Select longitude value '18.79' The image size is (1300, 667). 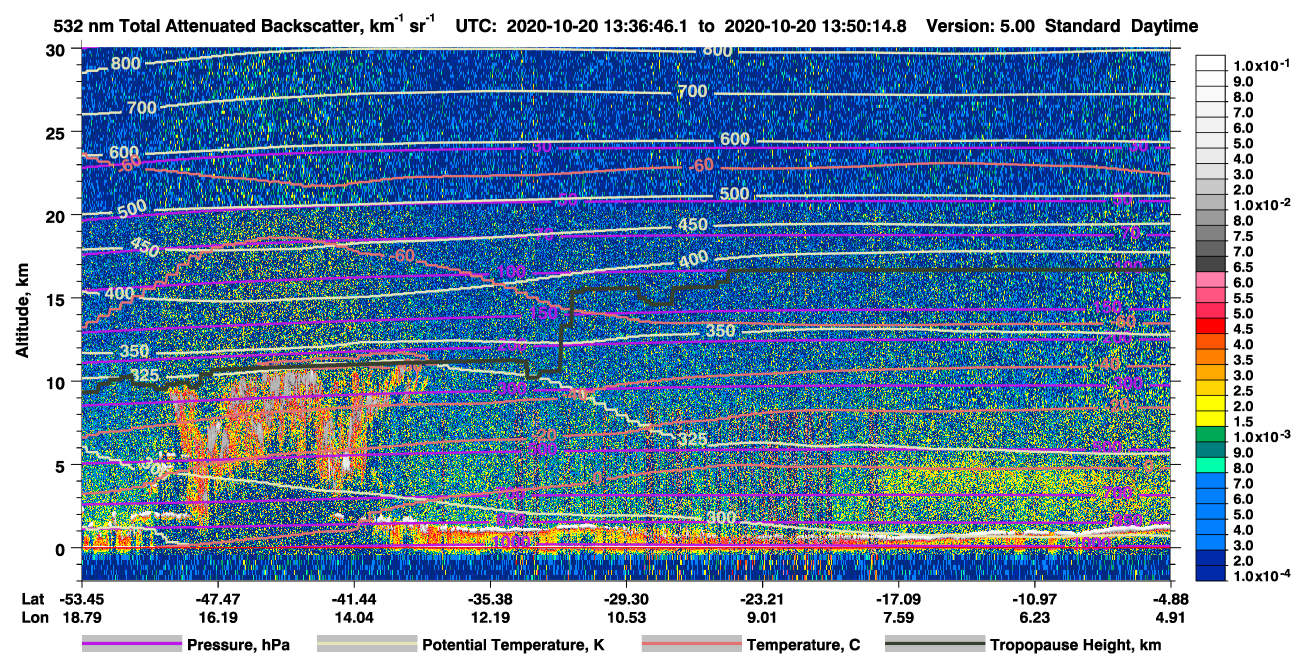(x=82, y=618)
